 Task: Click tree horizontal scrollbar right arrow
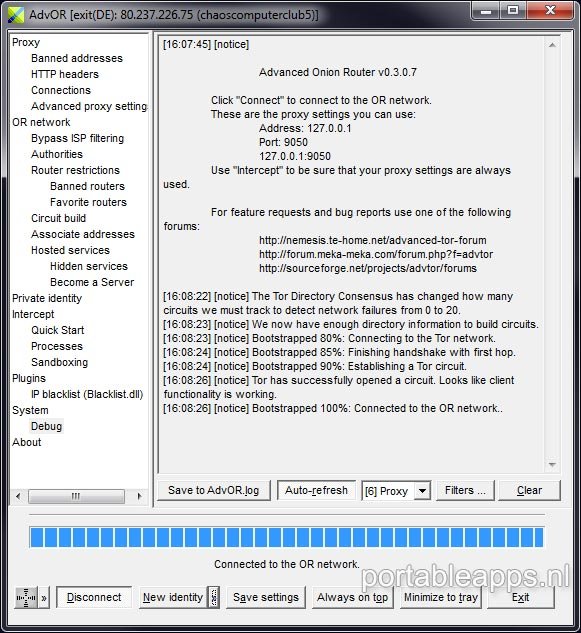point(140,496)
